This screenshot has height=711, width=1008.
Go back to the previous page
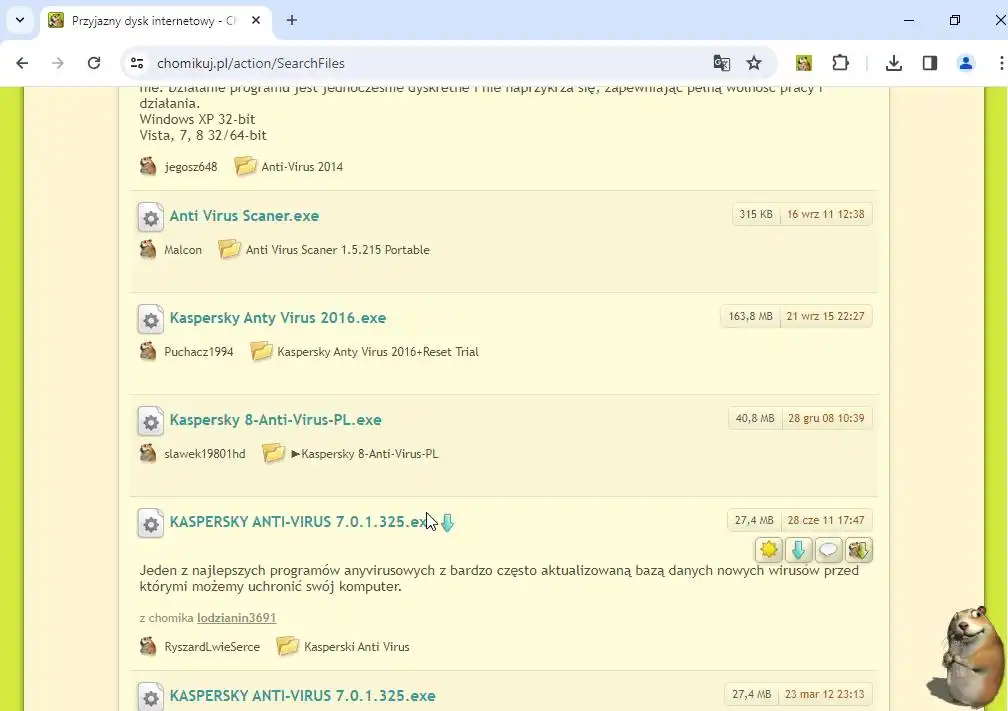pyautogui.click(x=22, y=63)
